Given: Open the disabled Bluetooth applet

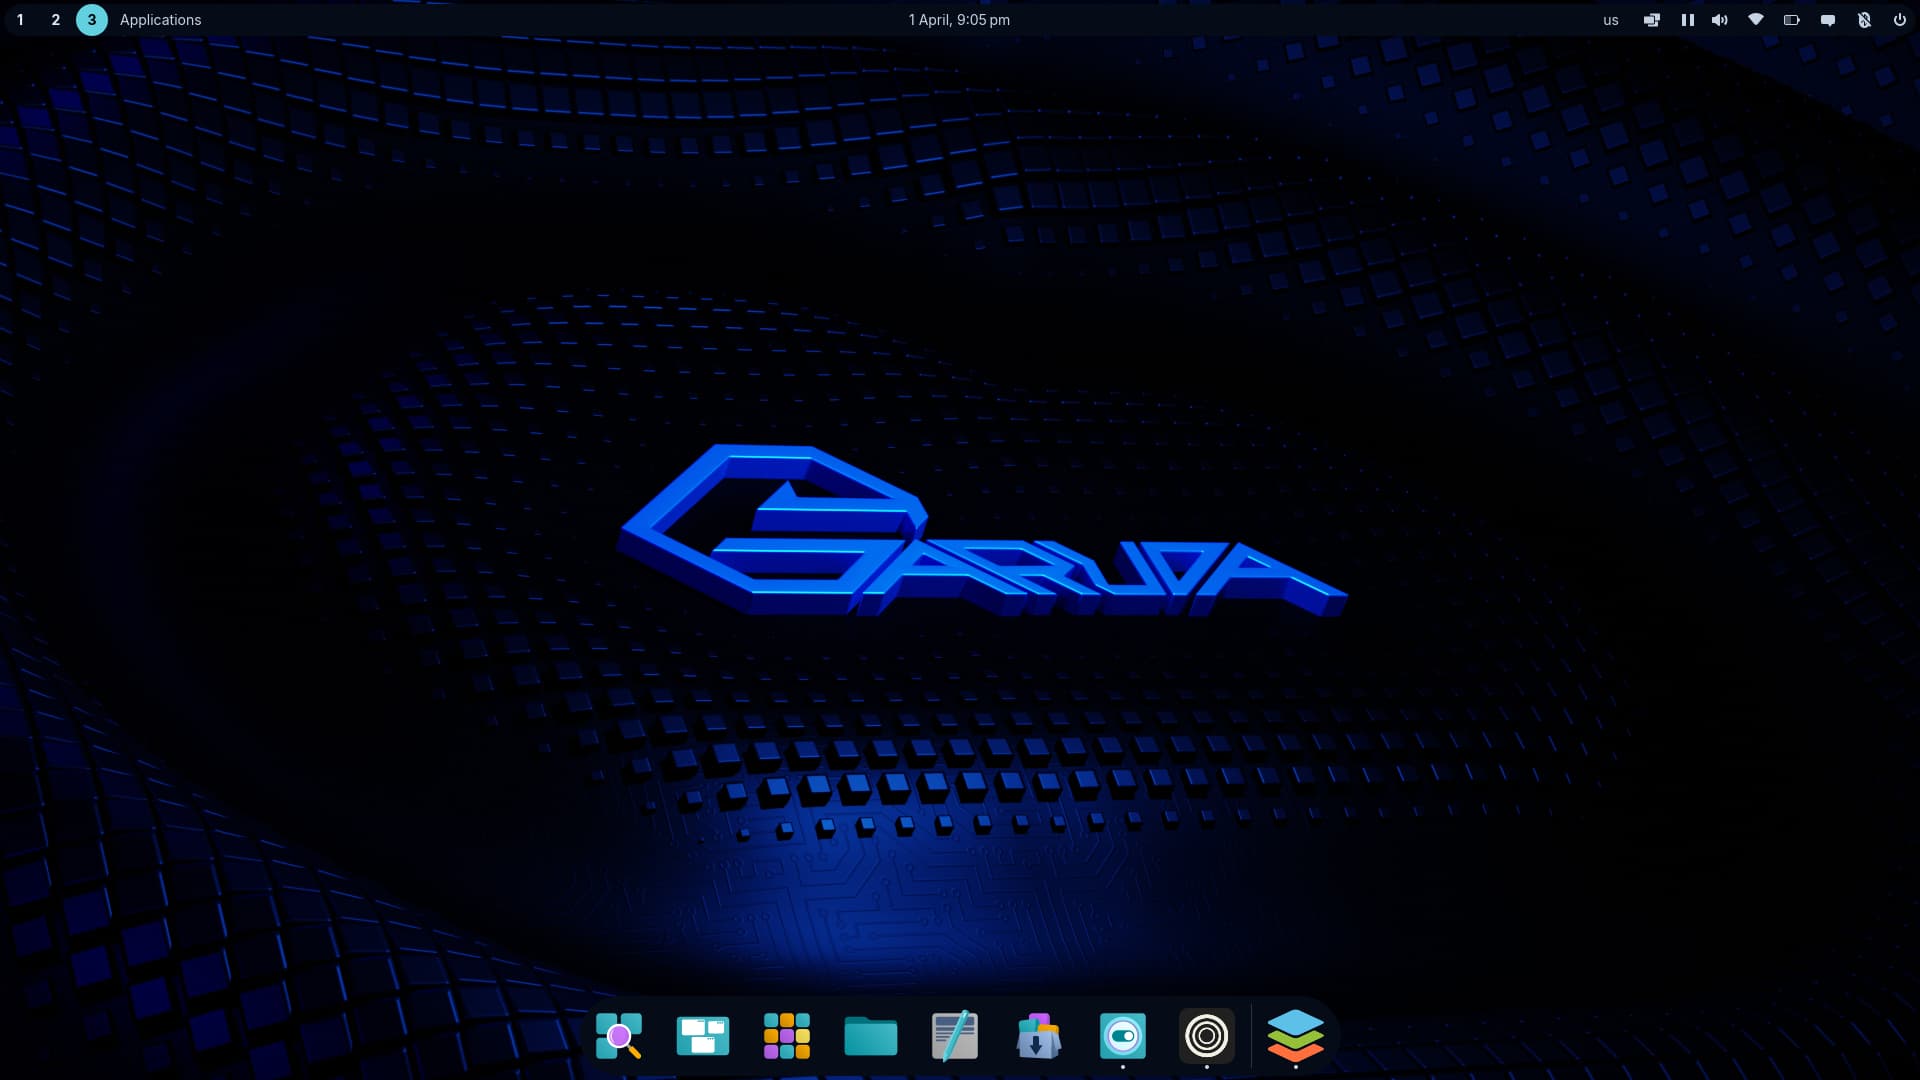Looking at the screenshot, I should point(1864,20).
